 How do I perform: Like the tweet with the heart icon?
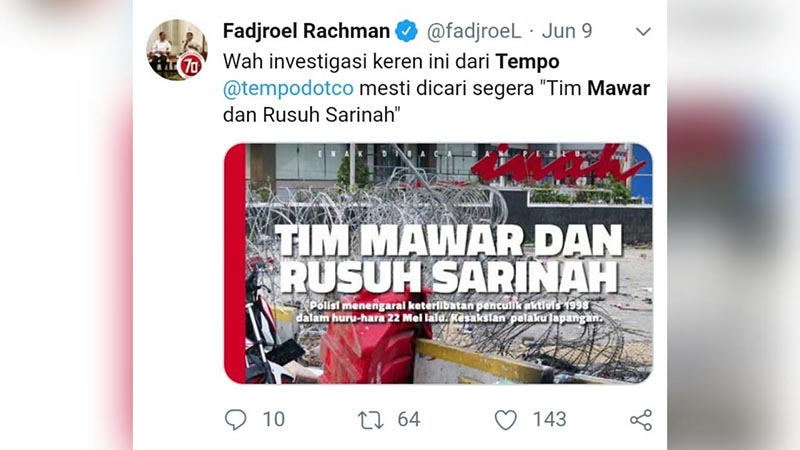point(506,420)
